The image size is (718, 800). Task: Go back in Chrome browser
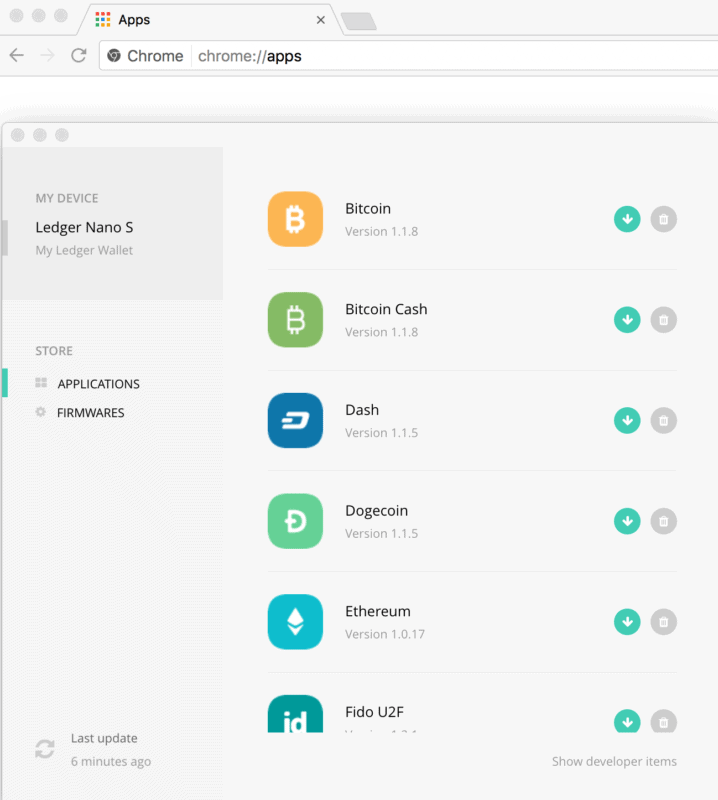click(17, 55)
